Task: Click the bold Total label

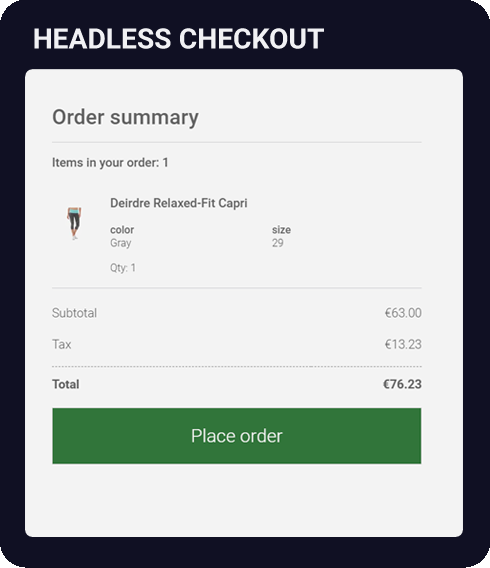Action: pos(66,384)
